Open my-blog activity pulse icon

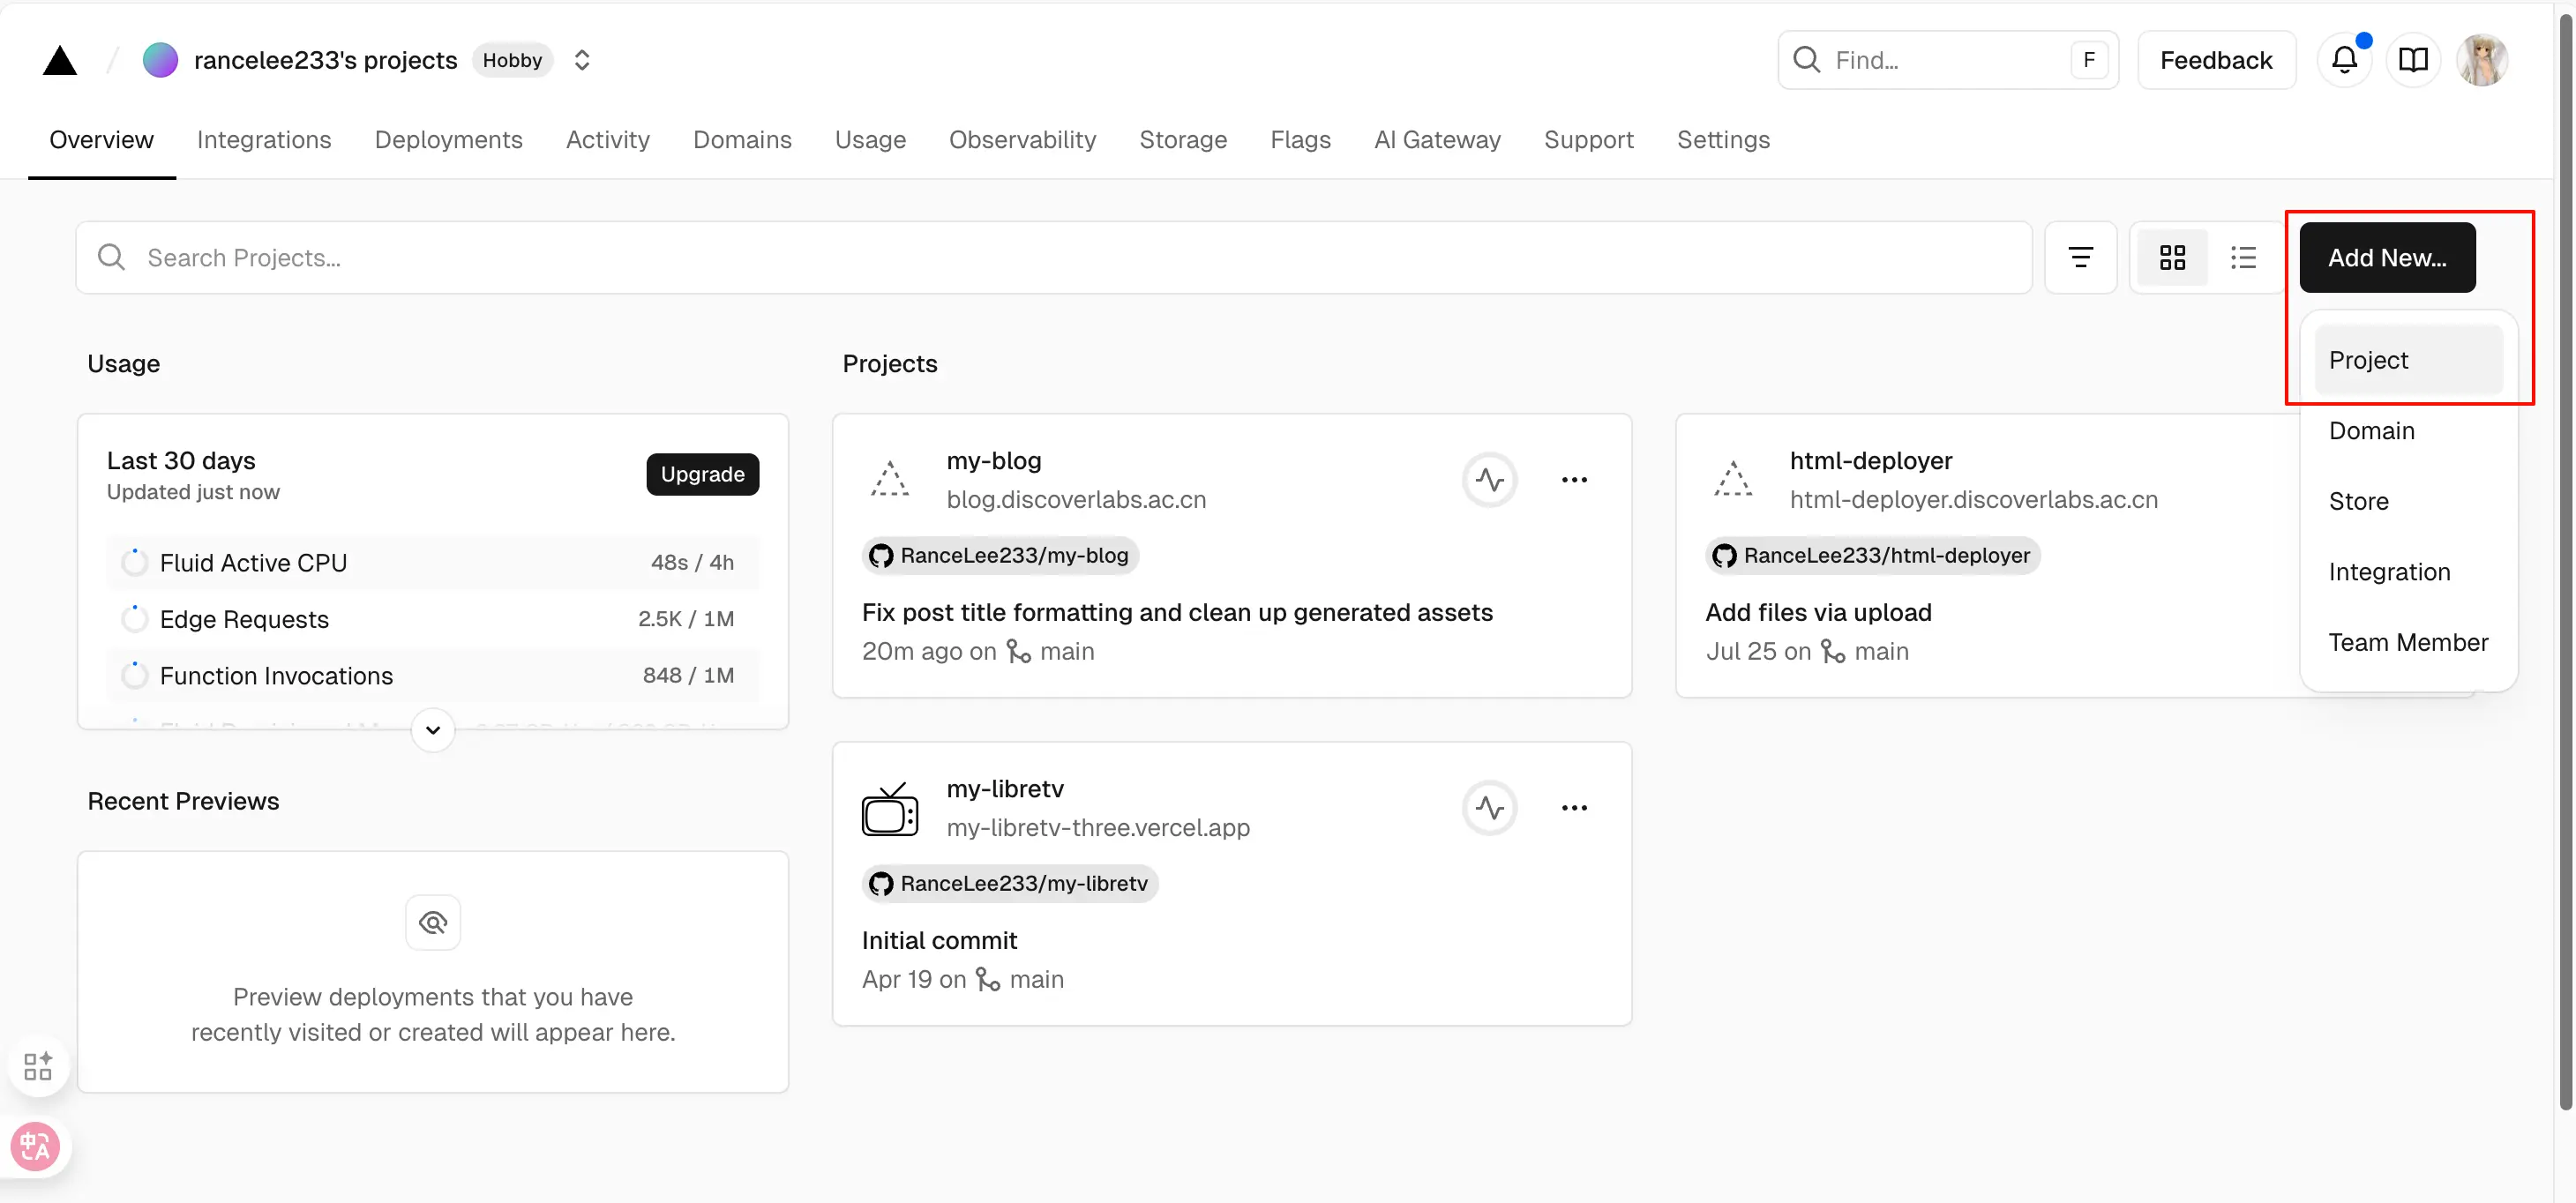pyautogui.click(x=1489, y=480)
